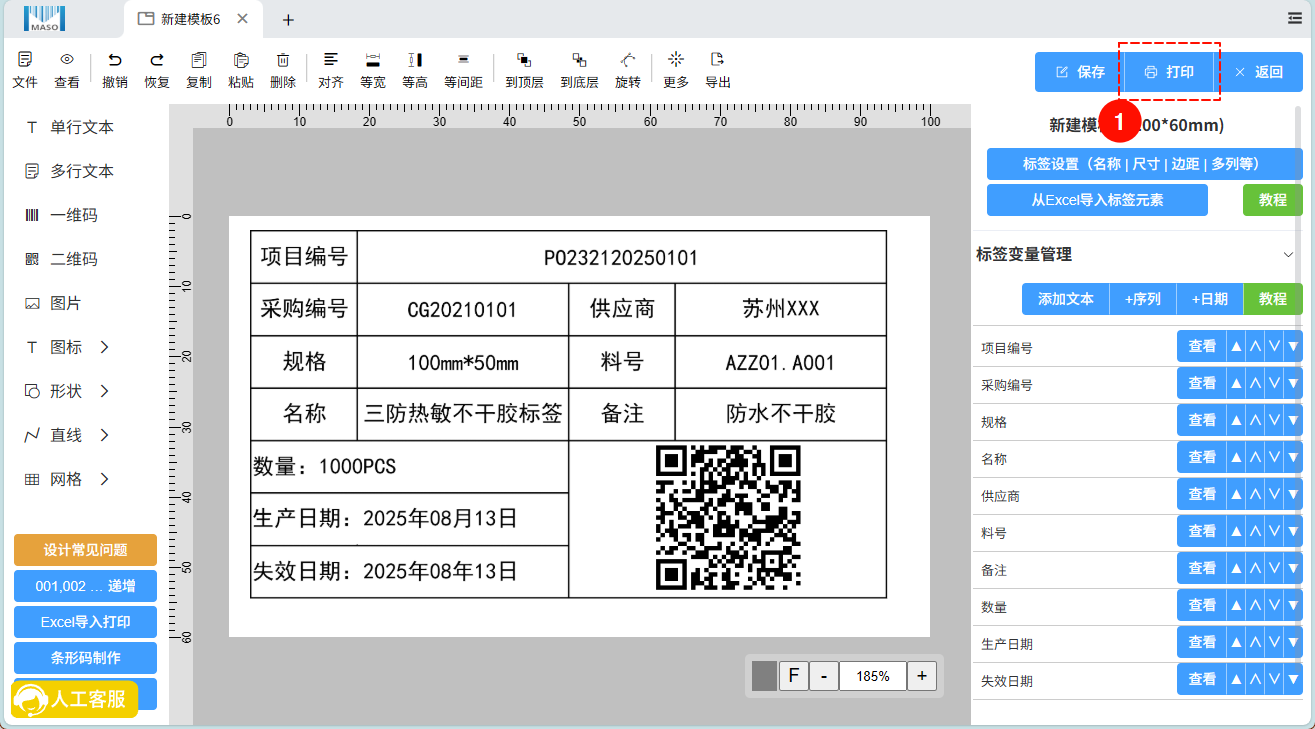Open 教程 beside the Excel import button
Viewport: 1315px width, 729px height.
point(1273,200)
